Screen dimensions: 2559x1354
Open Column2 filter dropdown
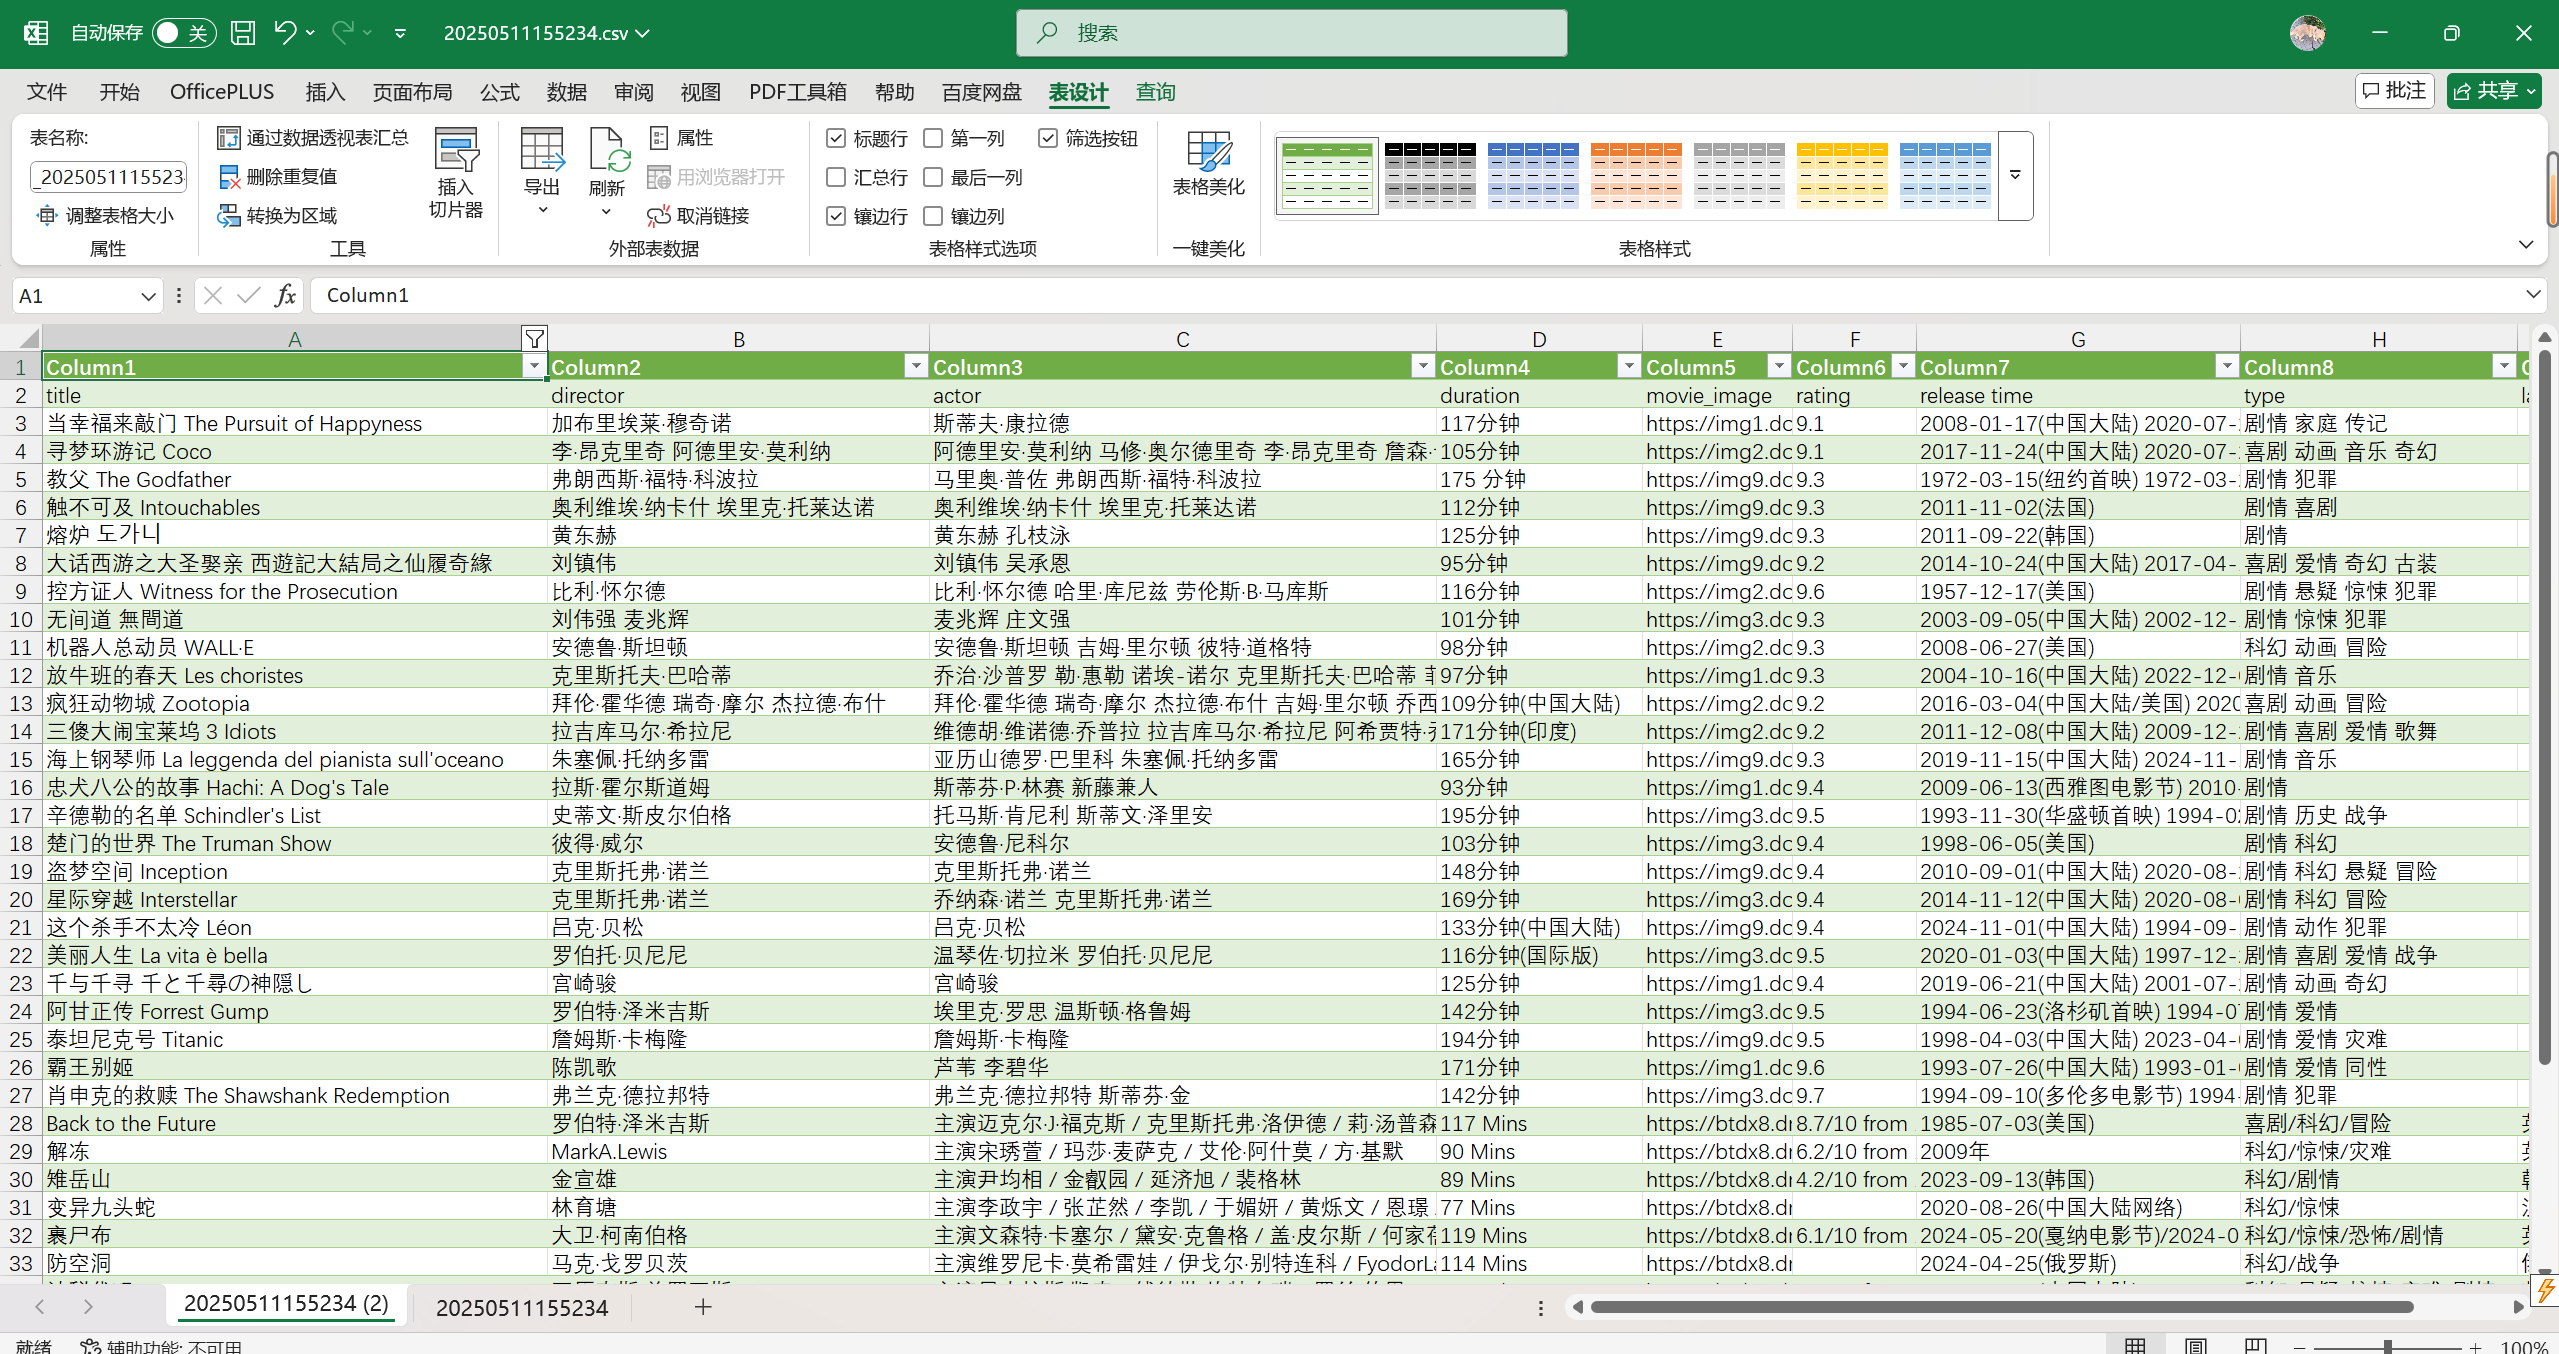pos(915,367)
